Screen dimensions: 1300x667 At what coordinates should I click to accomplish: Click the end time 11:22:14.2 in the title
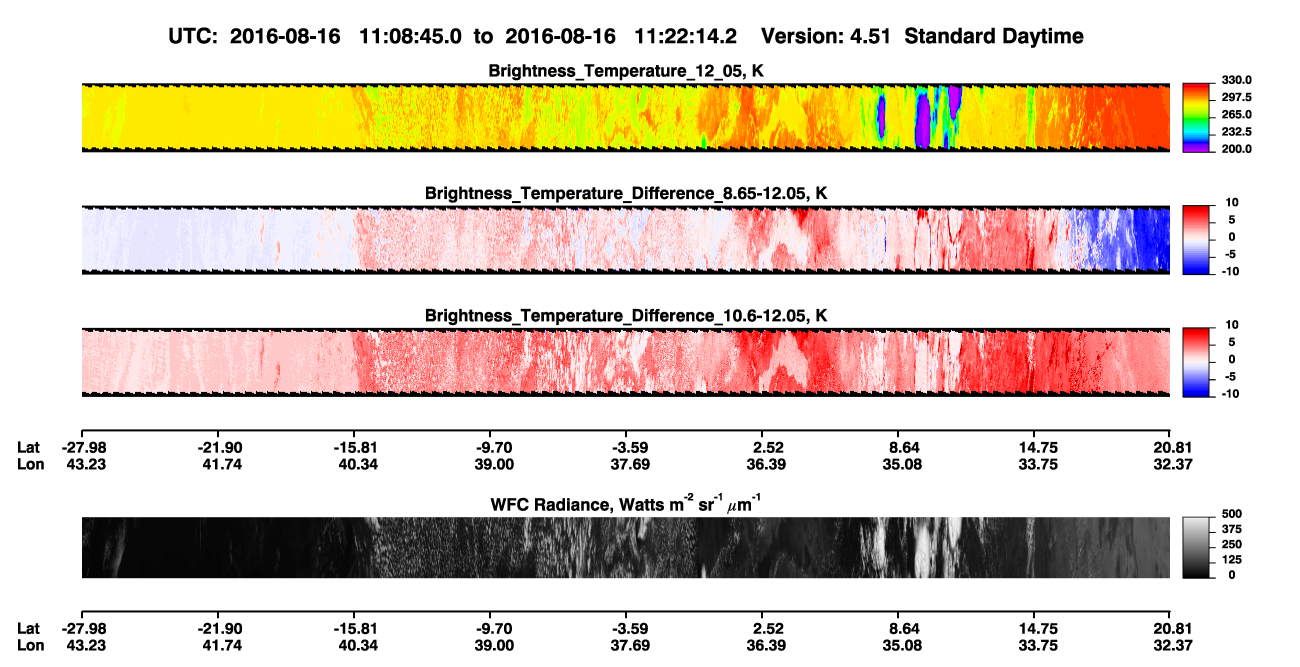pos(686,37)
